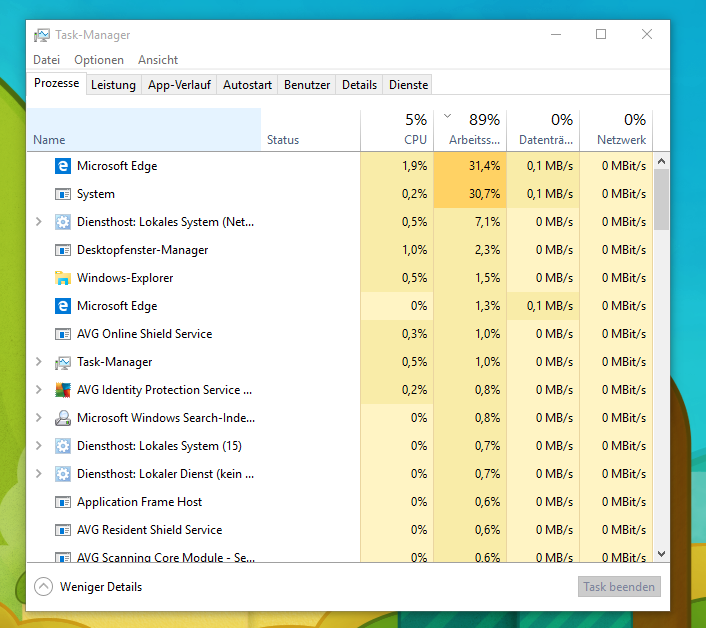Click the Task-Manager process row icon
Screen dimensions: 706x628
tap(63, 362)
